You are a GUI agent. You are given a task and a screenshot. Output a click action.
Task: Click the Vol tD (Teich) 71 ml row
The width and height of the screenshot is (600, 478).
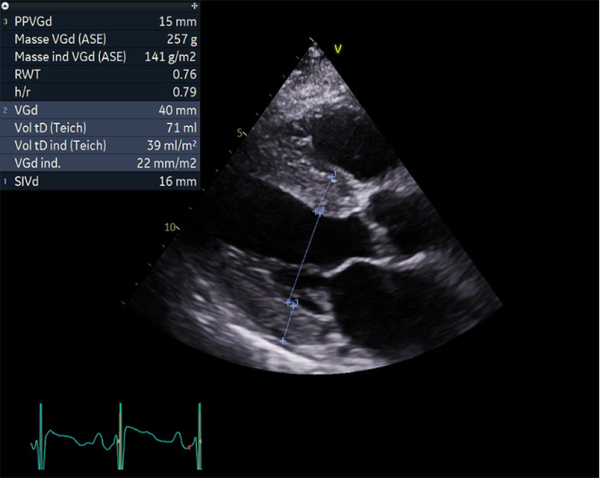click(100, 128)
